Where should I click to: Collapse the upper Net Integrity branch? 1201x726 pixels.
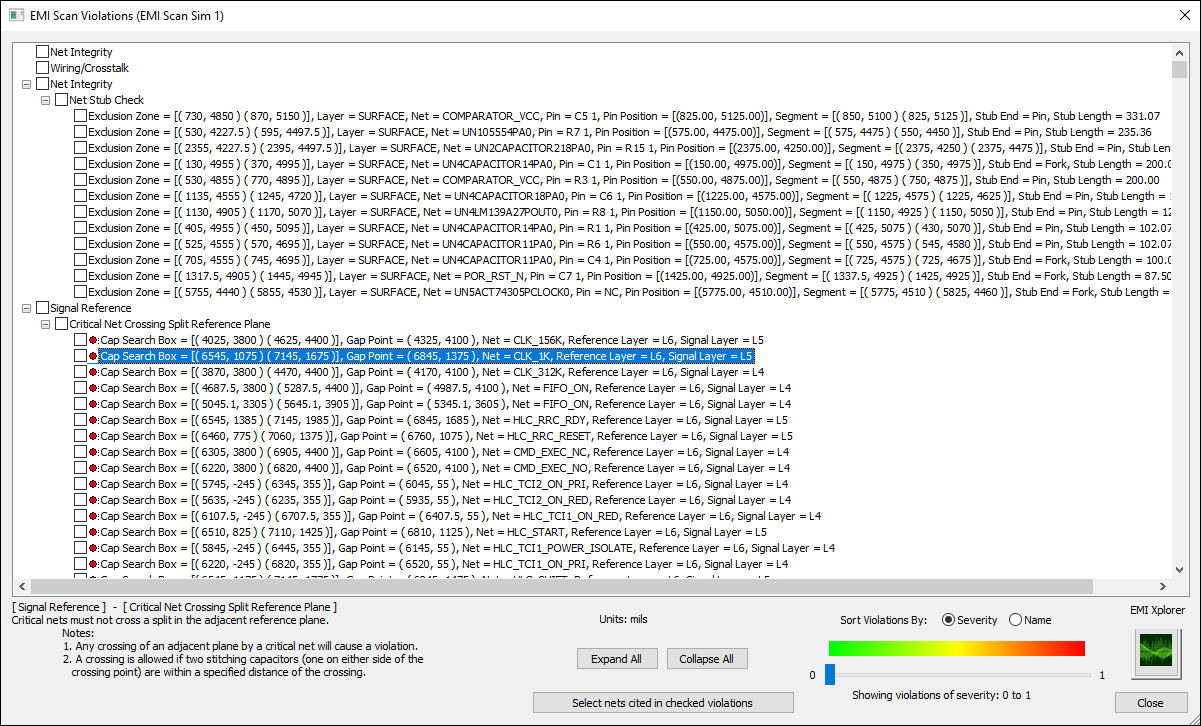coord(27,83)
